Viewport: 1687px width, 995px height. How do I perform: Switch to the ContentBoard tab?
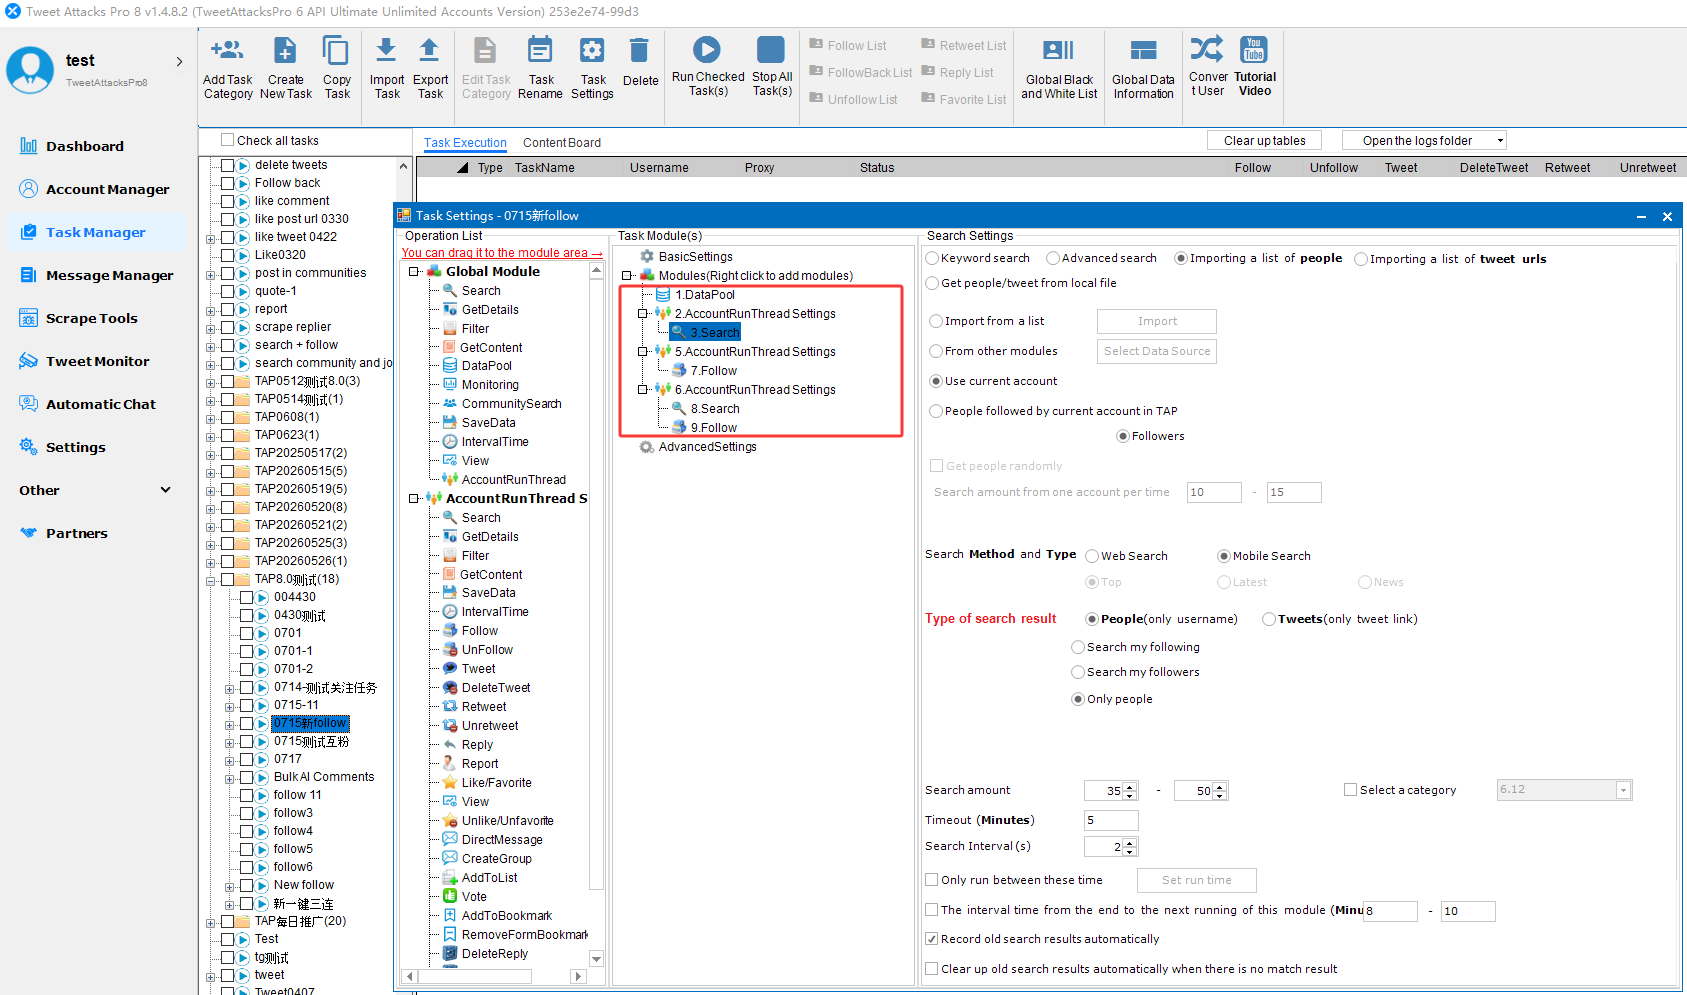[562, 143]
